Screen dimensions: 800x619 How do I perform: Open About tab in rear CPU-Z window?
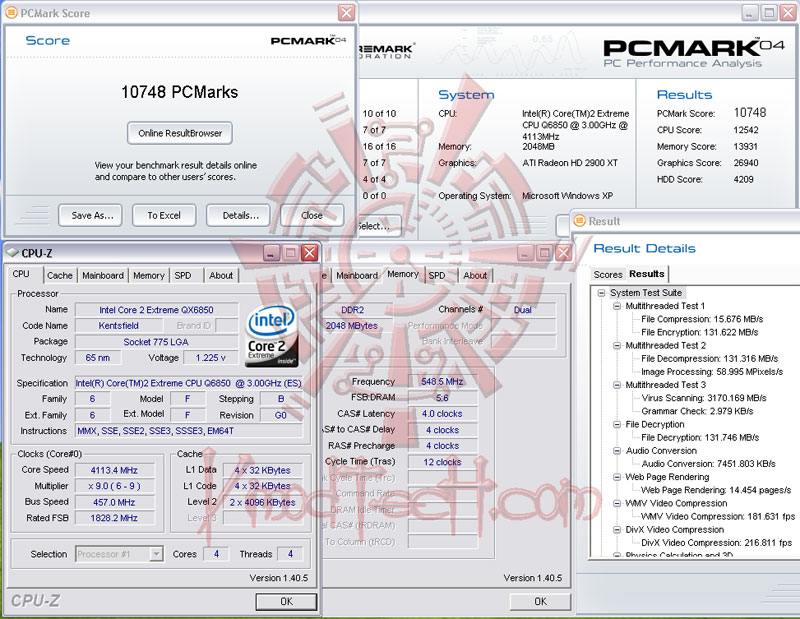475,276
